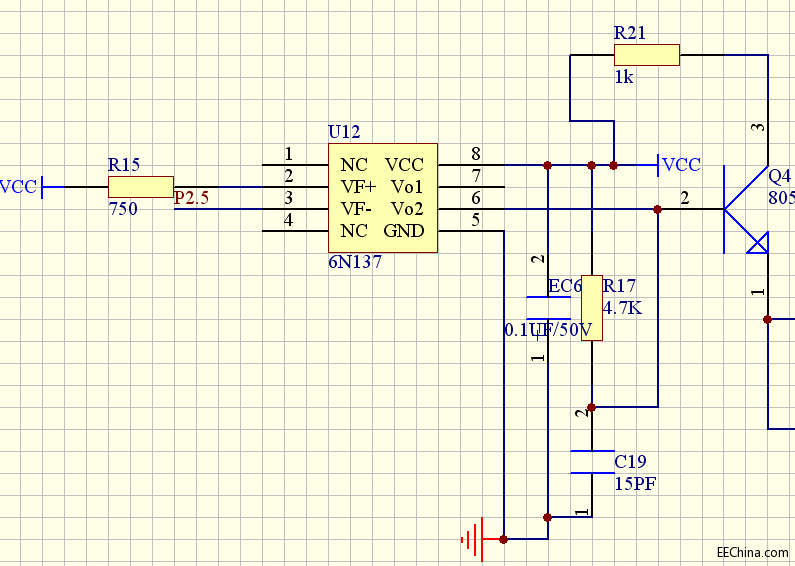Select the 15PF value label
Image resolution: width=795 pixels, height=566 pixels.
tap(636, 483)
